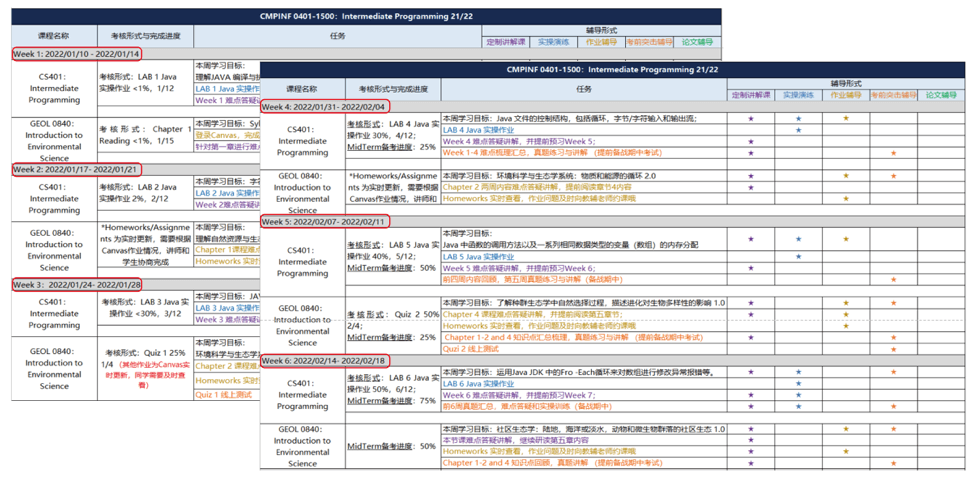The height and width of the screenshot is (483, 976).
Task: Click the task Week 4 难点答疑讲解，并提前预习Week 5
Action: click(x=518, y=141)
